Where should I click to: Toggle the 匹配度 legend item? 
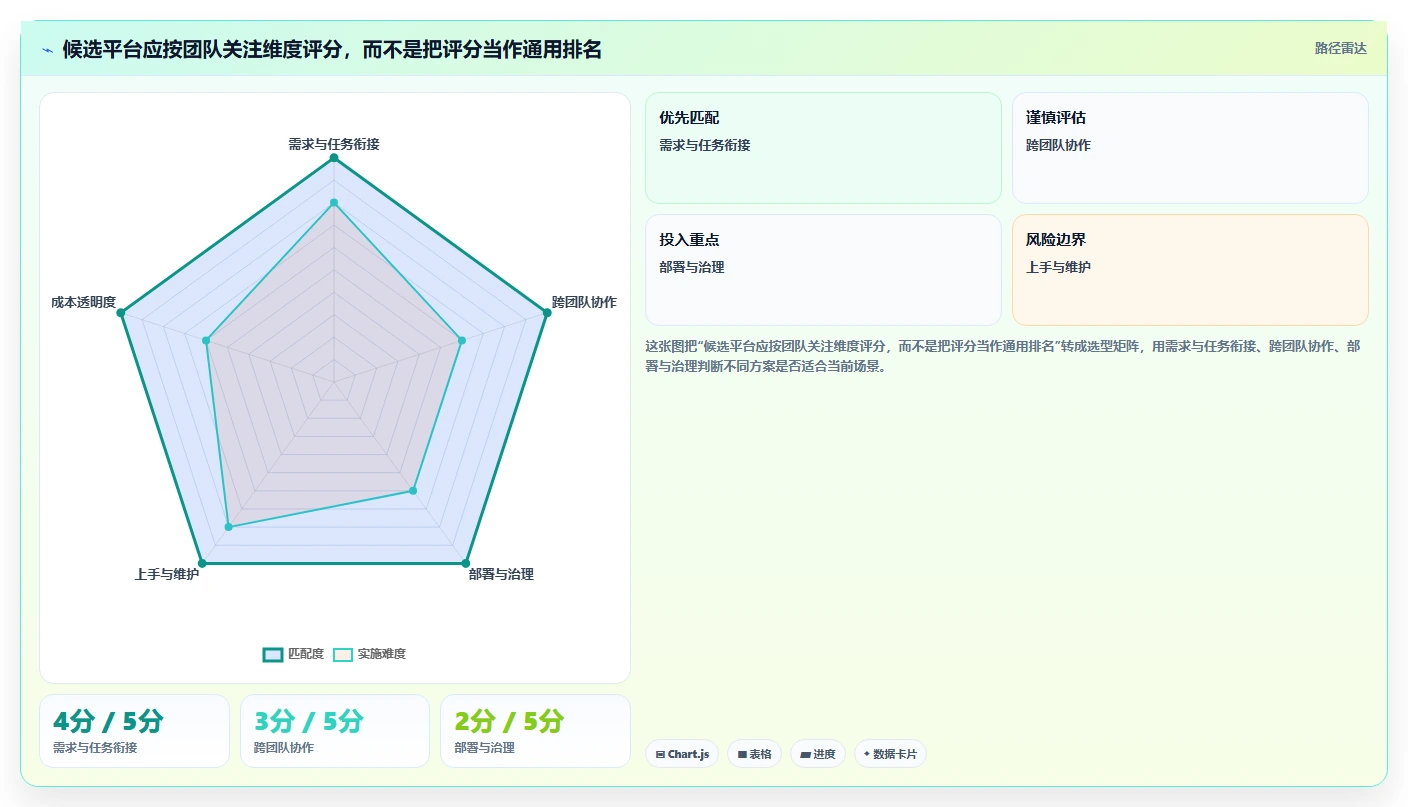click(294, 654)
